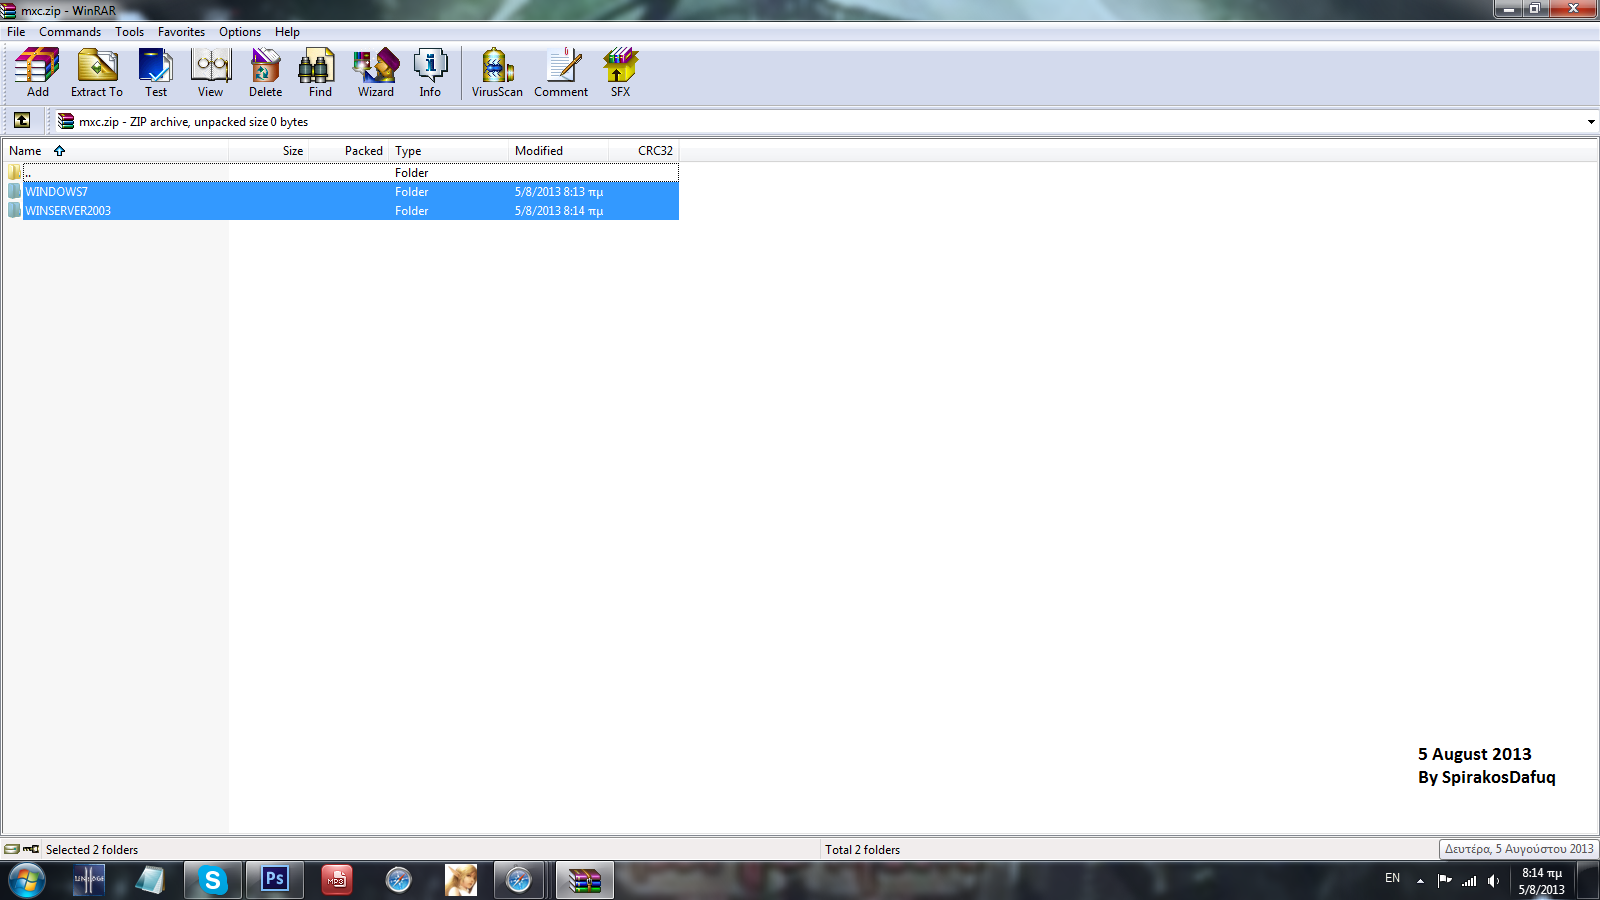The height and width of the screenshot is (900, 1600).
Task: Select the WINDOWS7 folder name
Action: [x=56, y=192]
